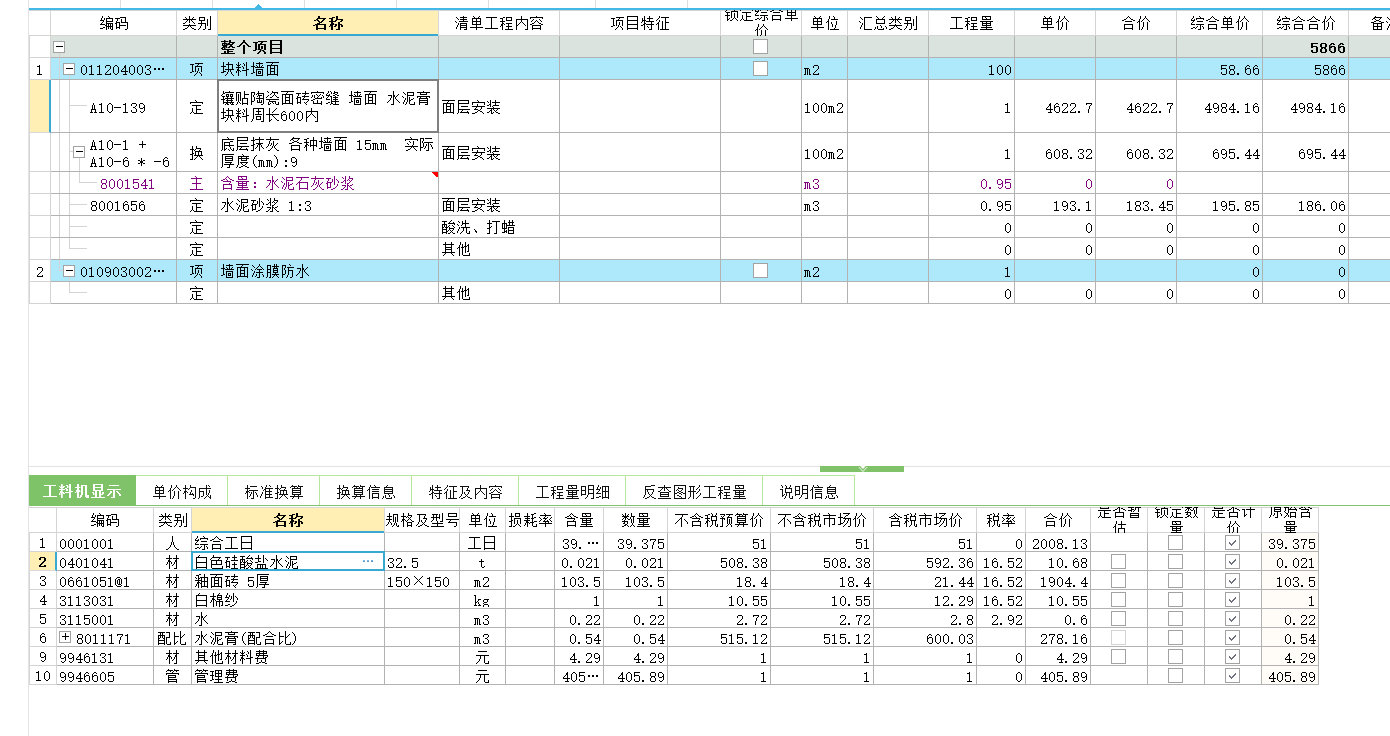This screenshot has width=1390, height=736.
Task: Switch to 工料机显示 tab
Action: (82, 491)
